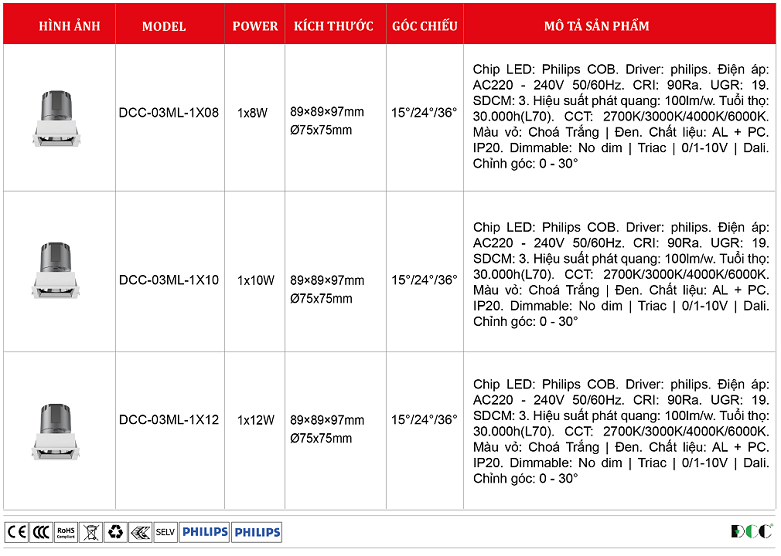Open the DCC brand logo
The width and height of the screenshot is (781, 556).
pyautogui.click(x=750, y=531)
